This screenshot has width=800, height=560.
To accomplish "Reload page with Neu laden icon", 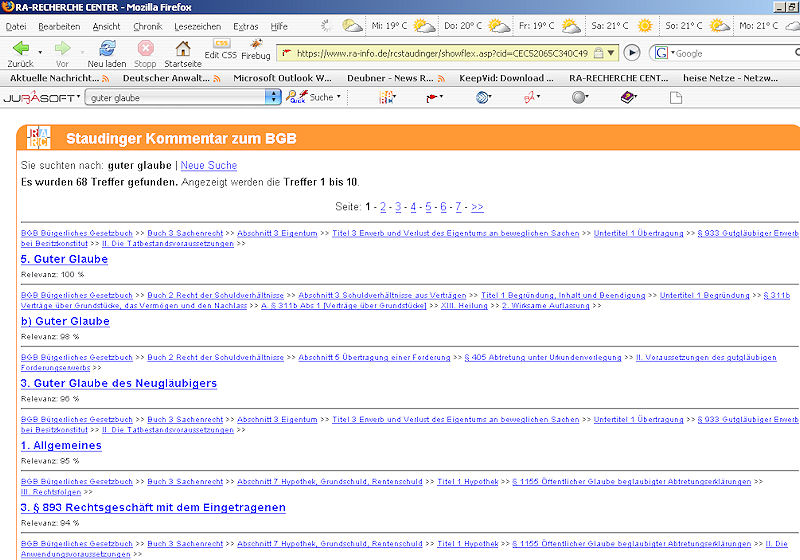I will click(106, 48).
